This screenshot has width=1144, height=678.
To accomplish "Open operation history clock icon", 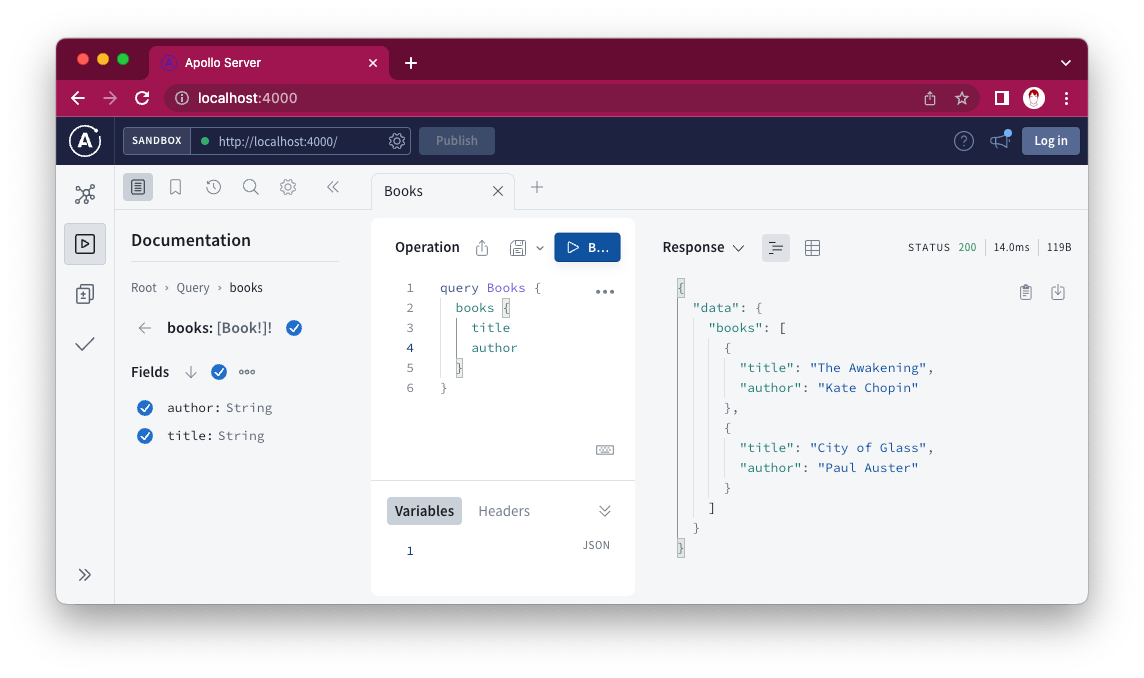I will [213, 188].
